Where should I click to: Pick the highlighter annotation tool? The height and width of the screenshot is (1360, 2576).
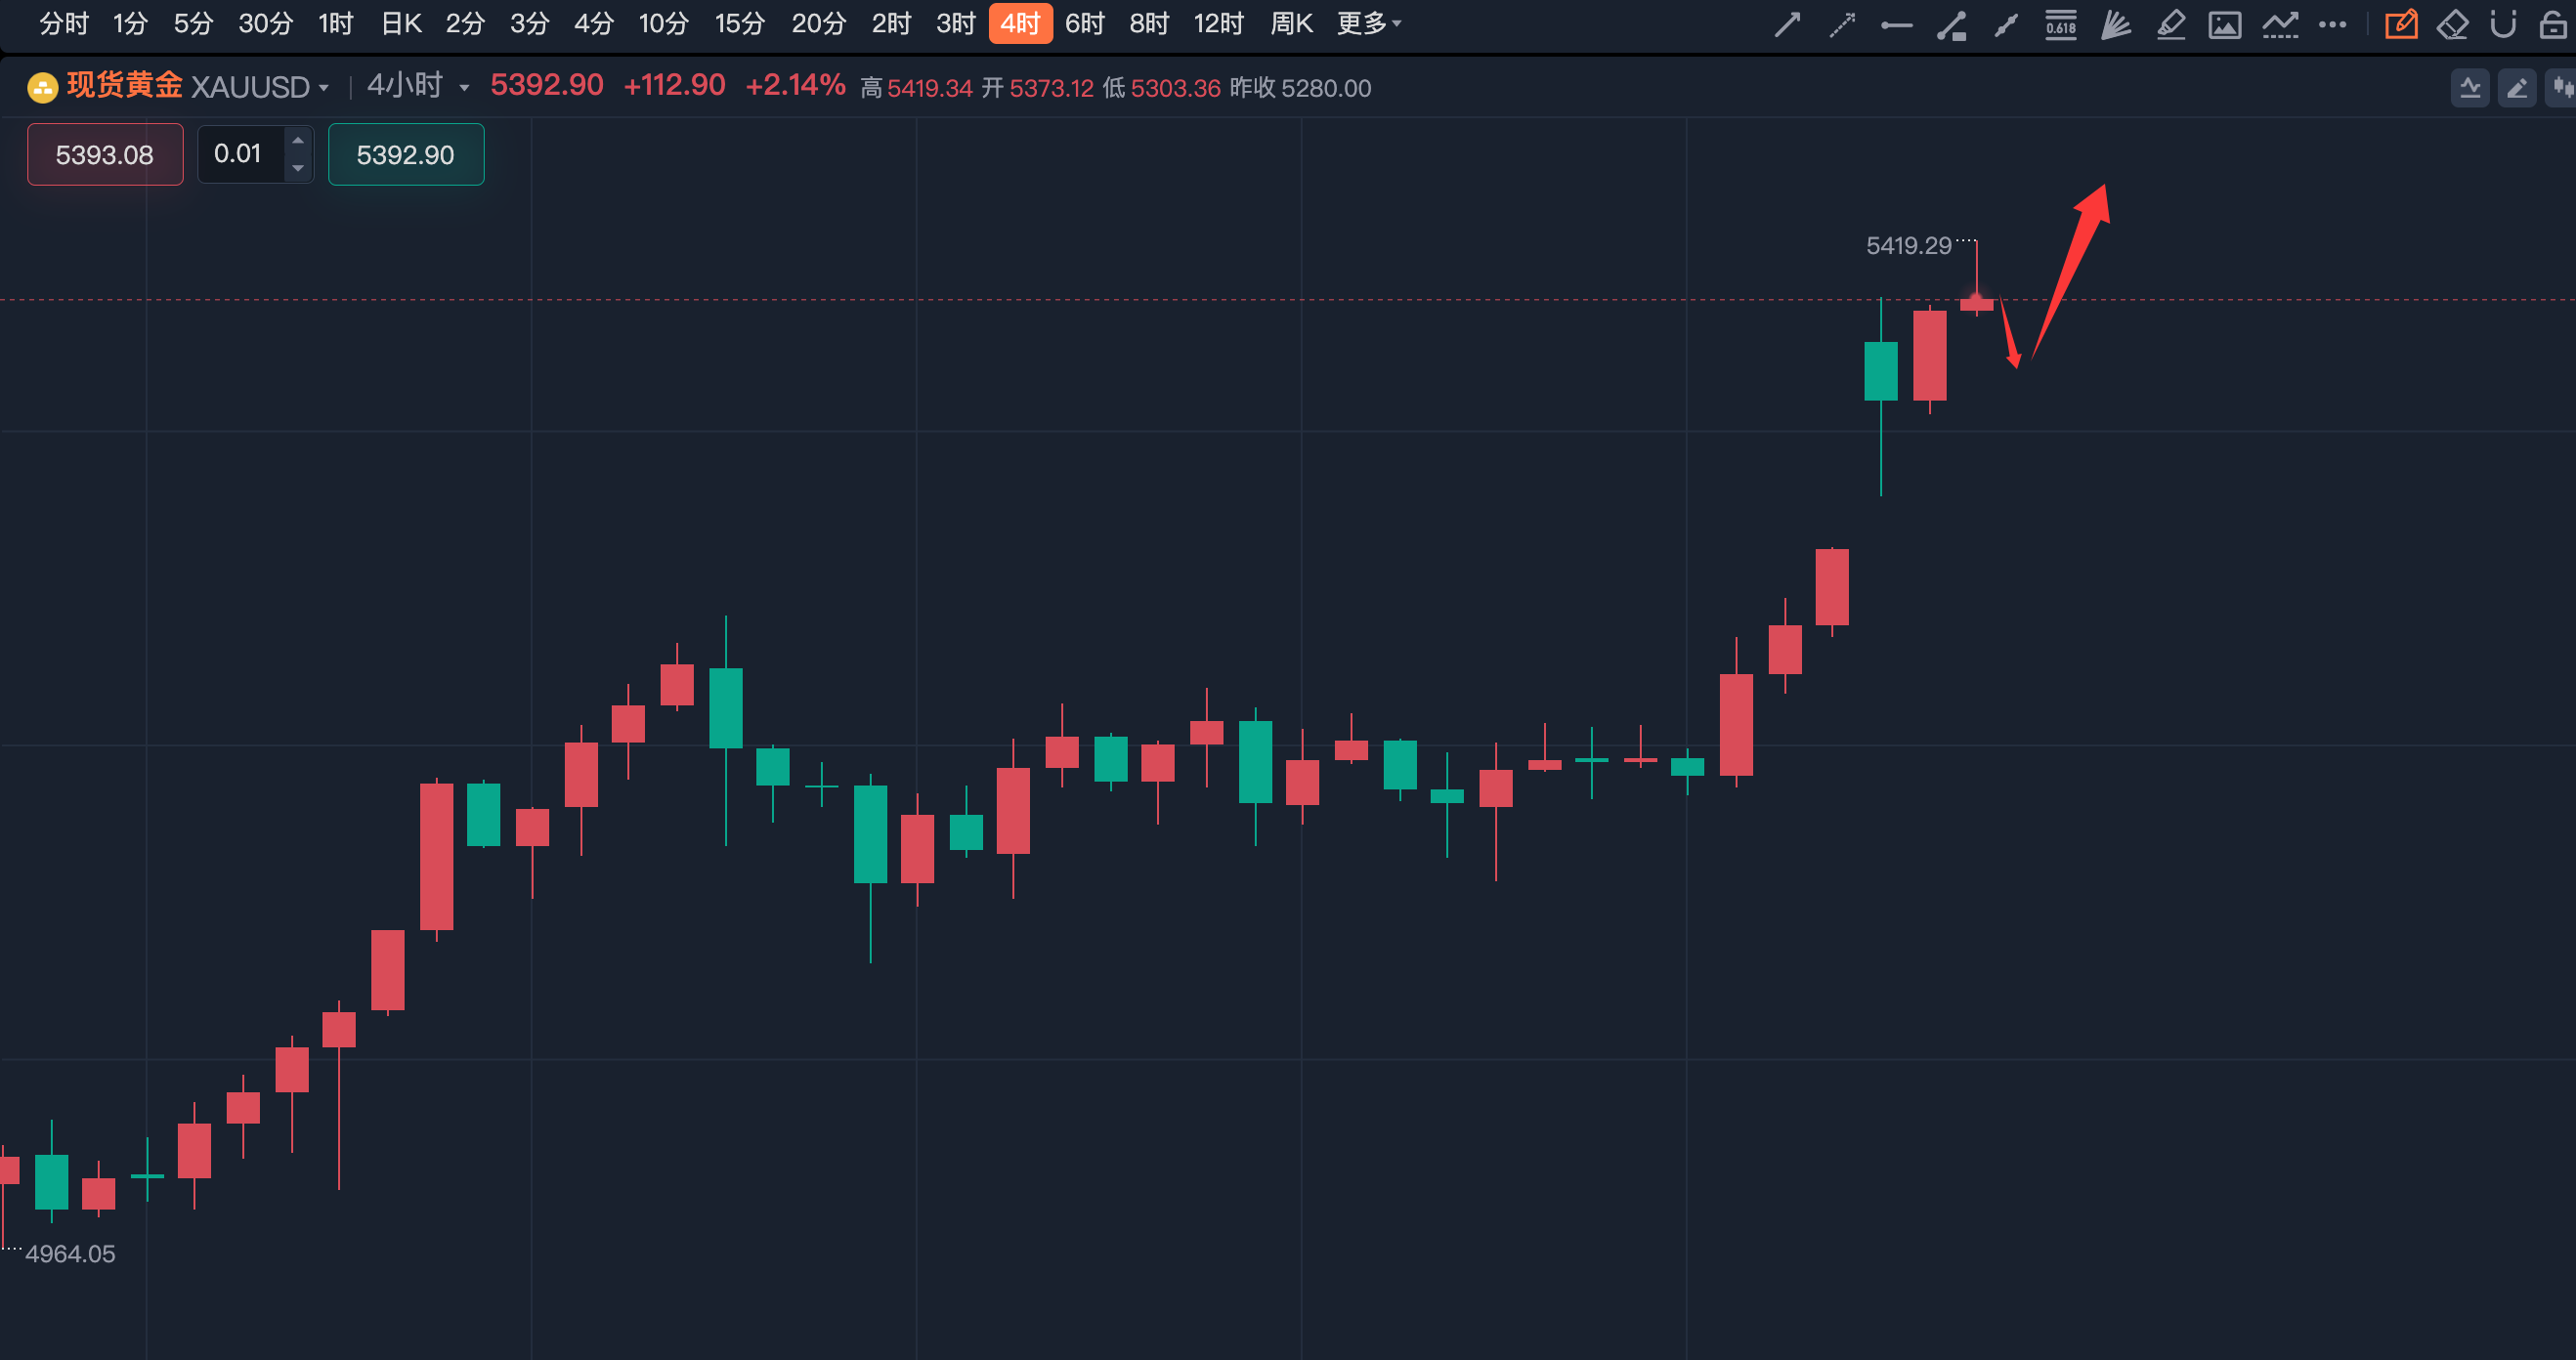pyautogui.click(x=2170, y=24)
